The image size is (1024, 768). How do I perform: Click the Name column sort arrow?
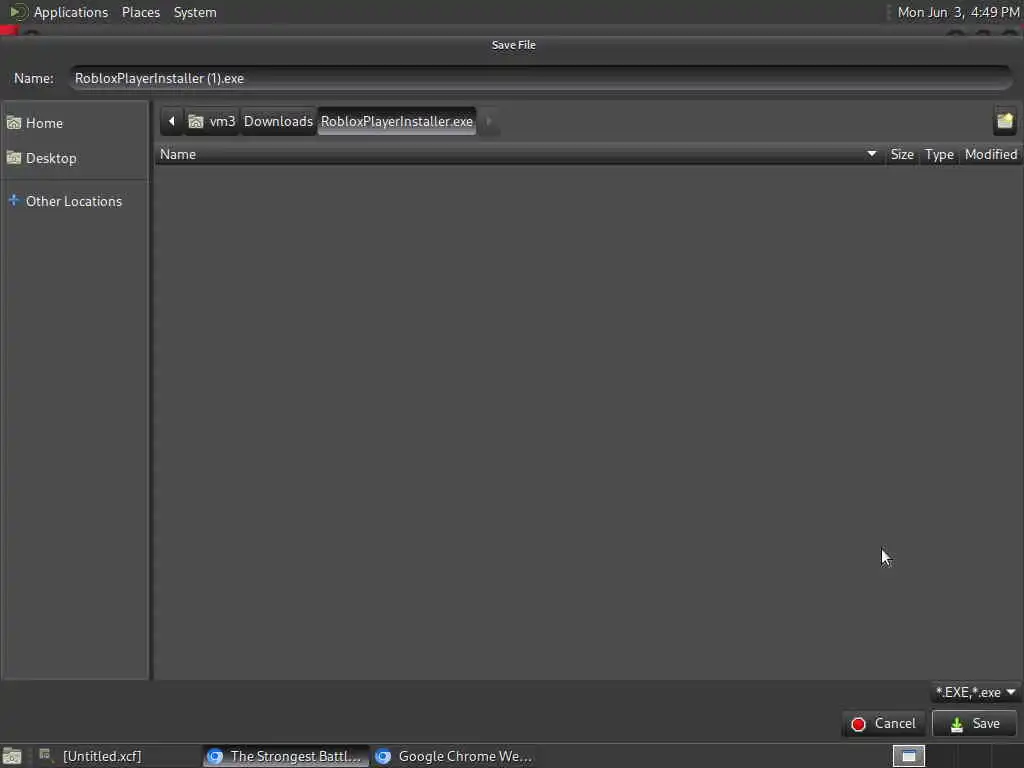871,154
